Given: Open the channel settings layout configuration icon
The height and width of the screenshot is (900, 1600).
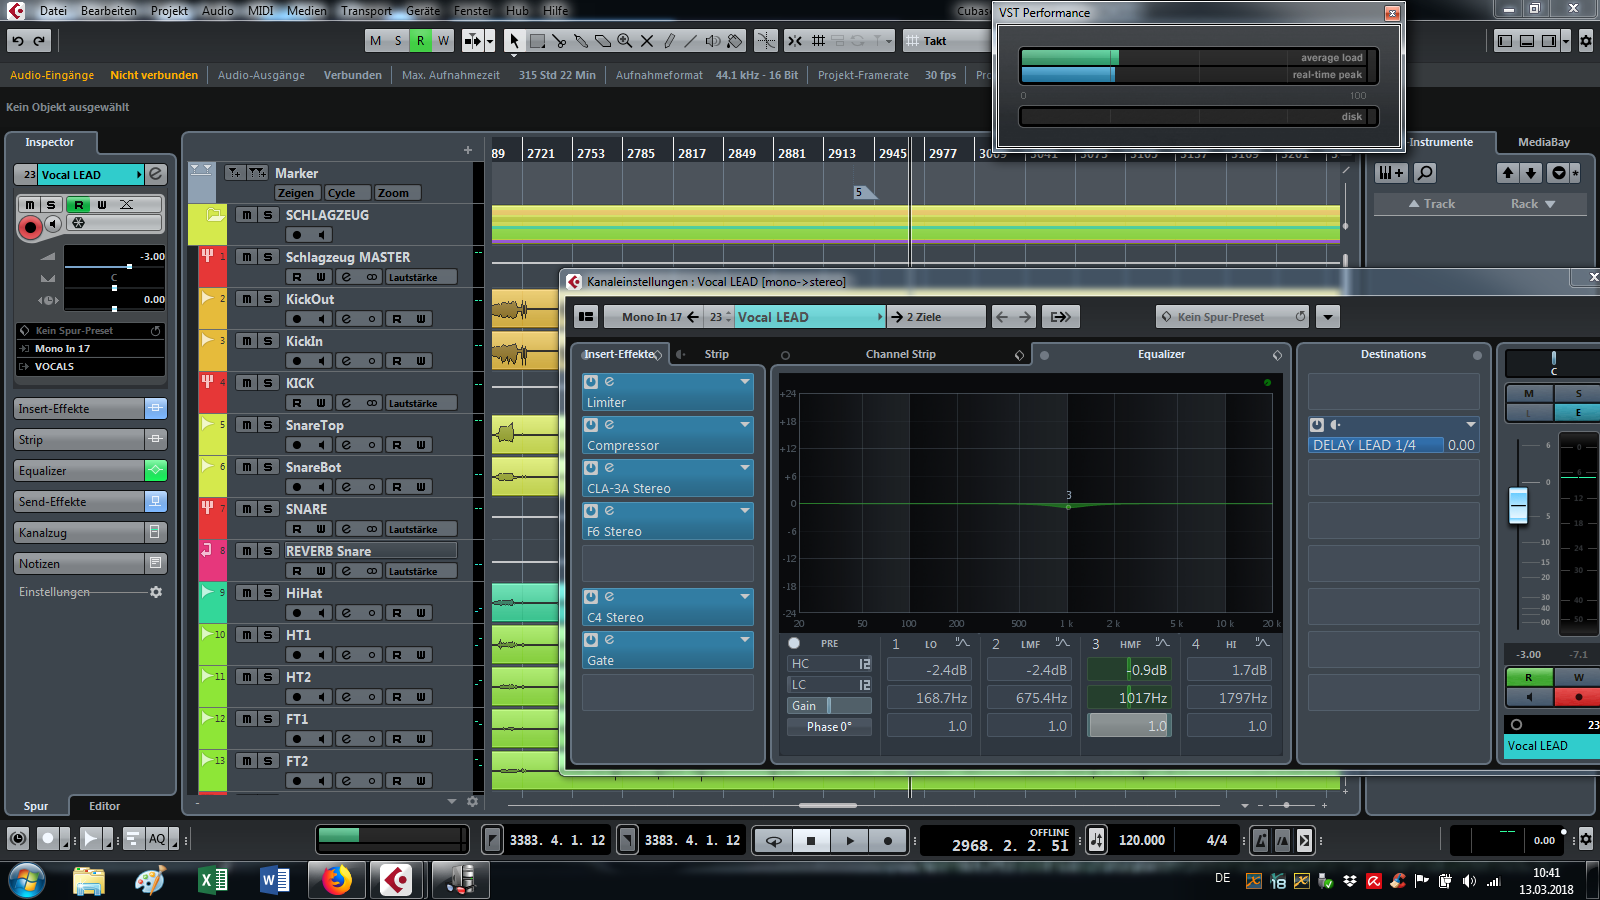Looking at the screenshot, I should coord(586,317).
